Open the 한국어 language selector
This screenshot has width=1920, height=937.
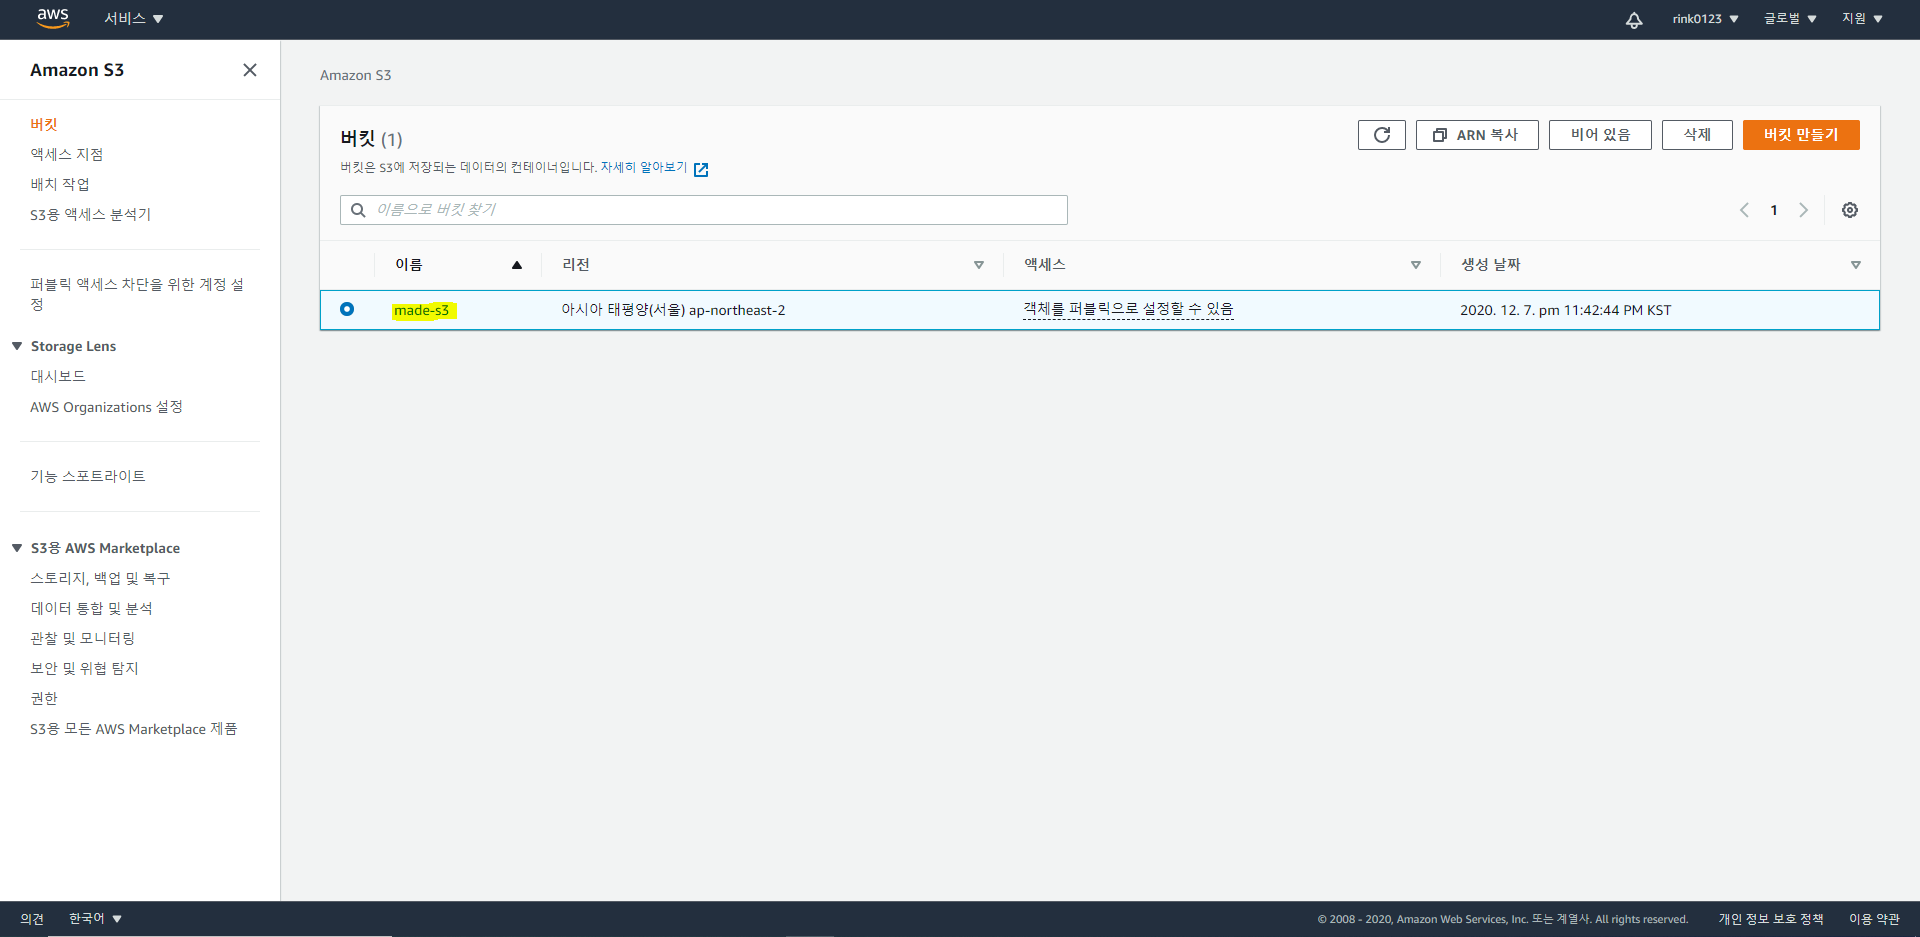(x=95, y=918)
